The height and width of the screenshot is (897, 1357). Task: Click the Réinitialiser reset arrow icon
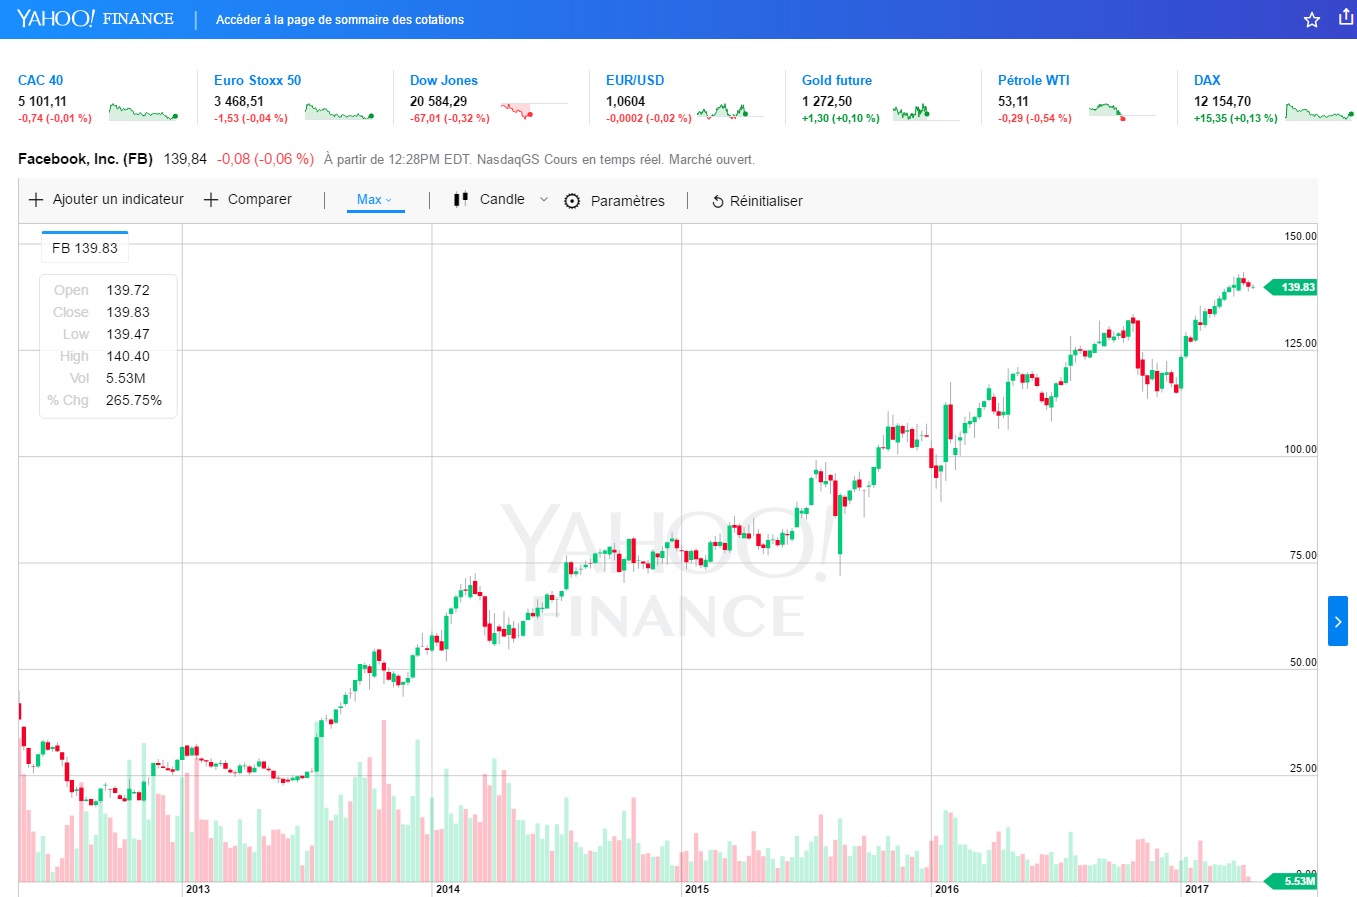717,202
